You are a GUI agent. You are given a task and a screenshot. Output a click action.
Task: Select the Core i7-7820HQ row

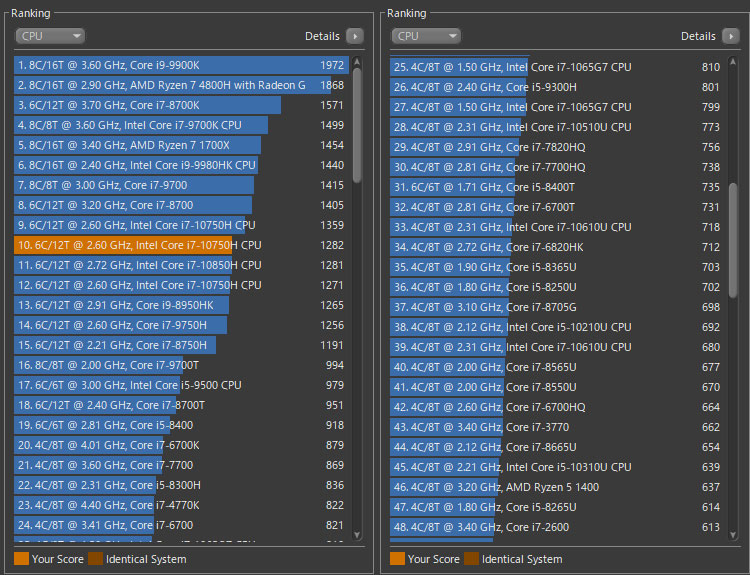coord(558,147)
